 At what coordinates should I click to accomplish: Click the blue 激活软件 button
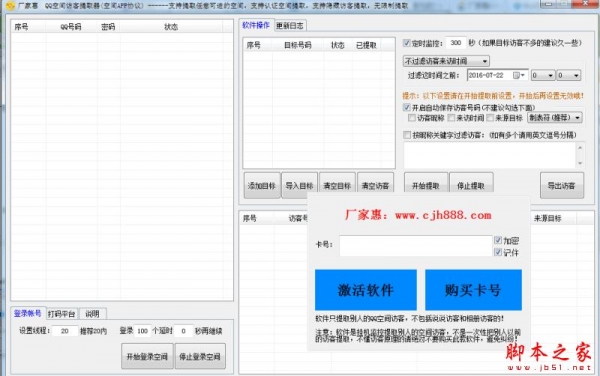(366, 290)
